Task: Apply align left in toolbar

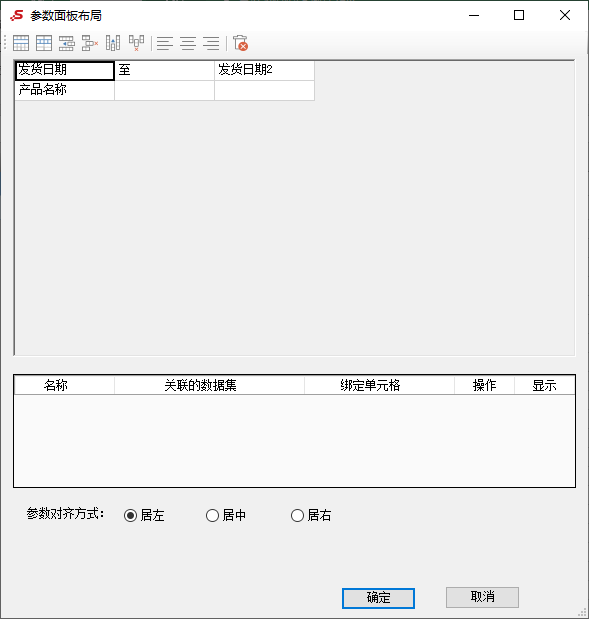Action: coord(165,43)
